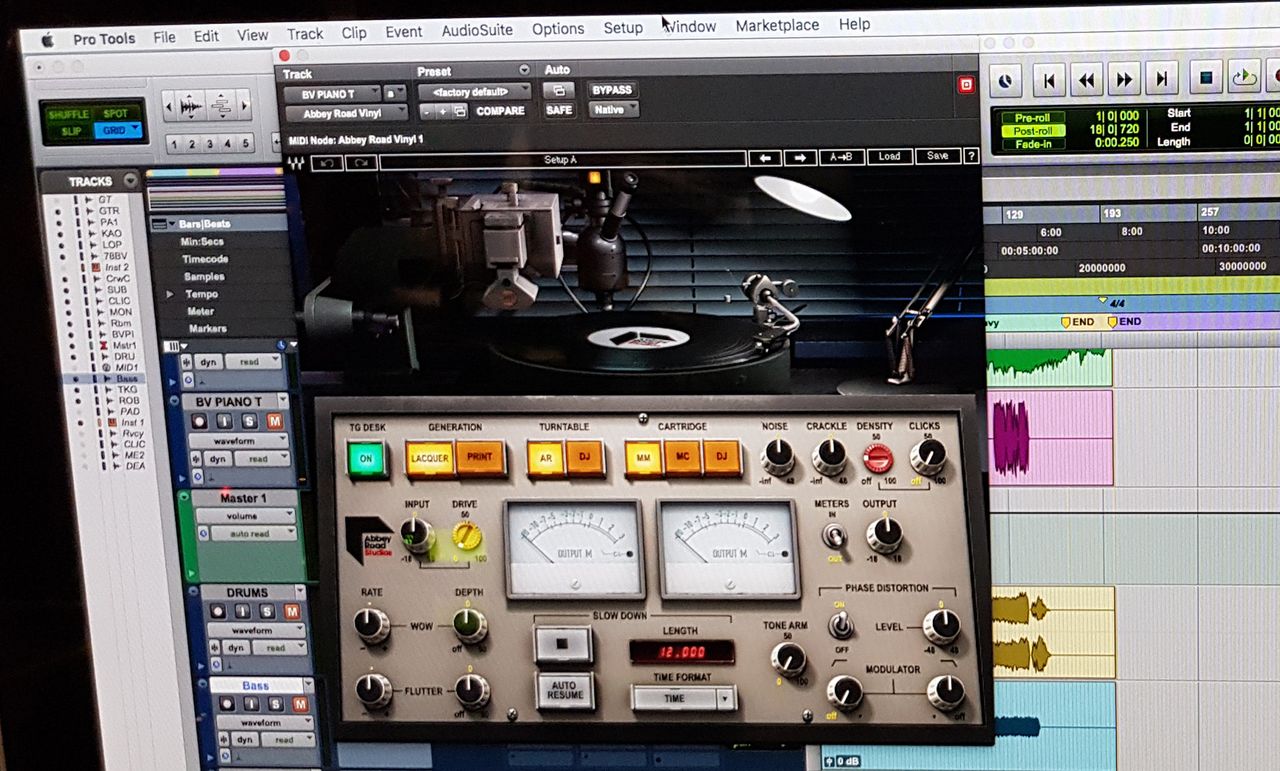This screenshot has height=771, width=1280.
Task: Open the Setup menu
Action: click(623, 28)
